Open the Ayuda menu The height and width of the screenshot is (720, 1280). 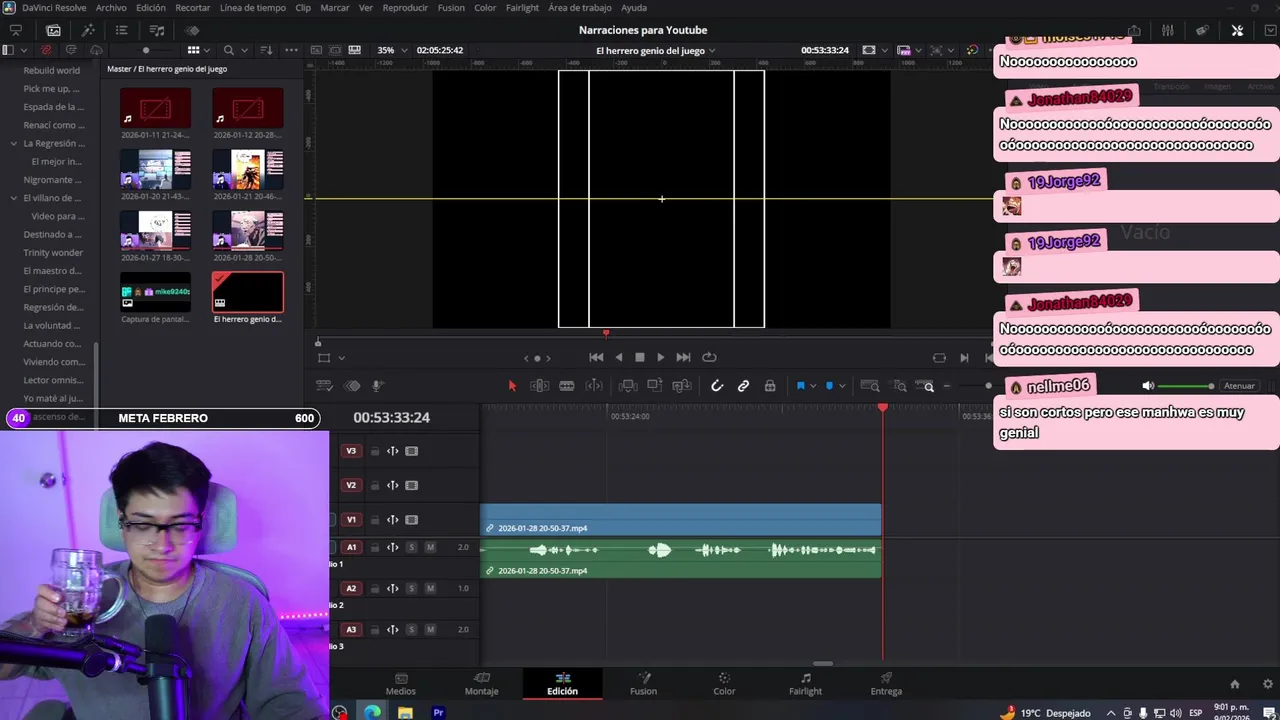(x=634, y=7)
